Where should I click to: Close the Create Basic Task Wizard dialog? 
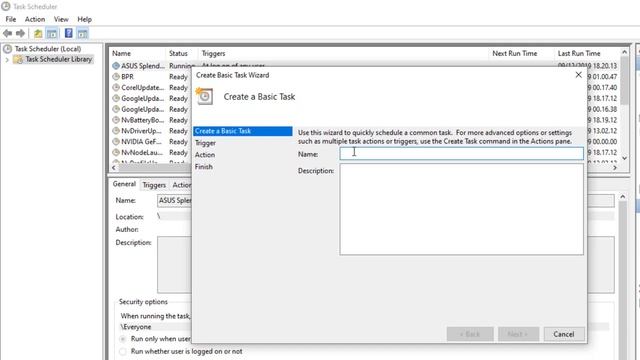click(578, 75)
